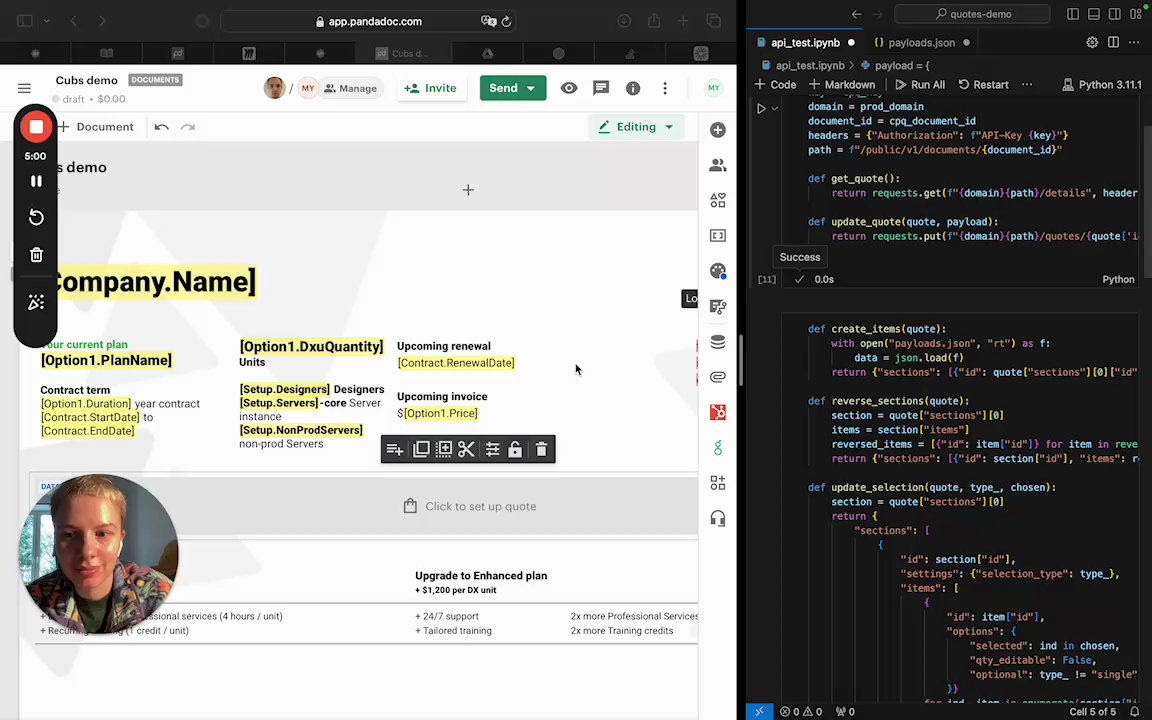Open the apps add-on grid icon in sidebar
The height and width of the screenshot is (720, 1152).
pos(718,483)
